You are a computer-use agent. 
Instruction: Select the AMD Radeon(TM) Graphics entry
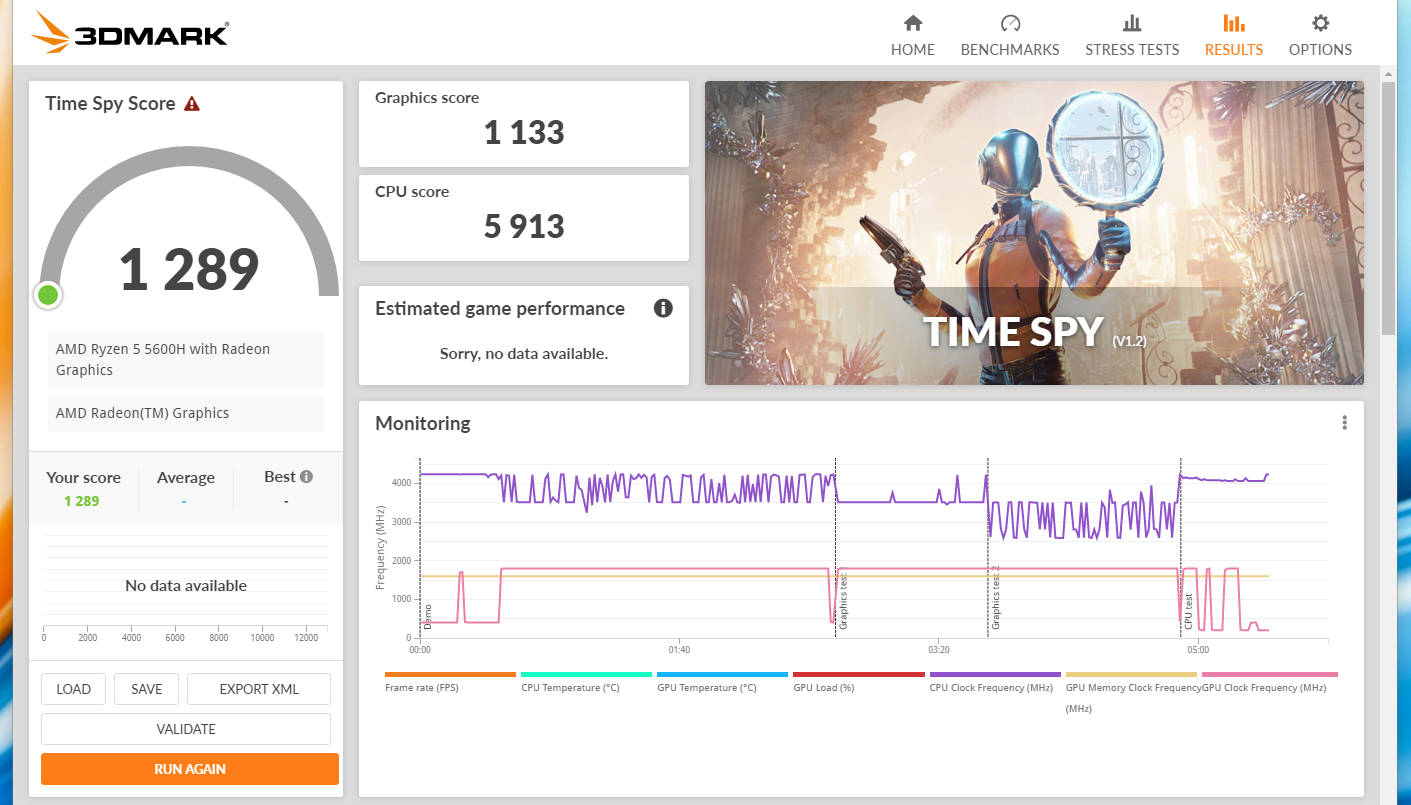pyautogui.click(x=186, y=413)
